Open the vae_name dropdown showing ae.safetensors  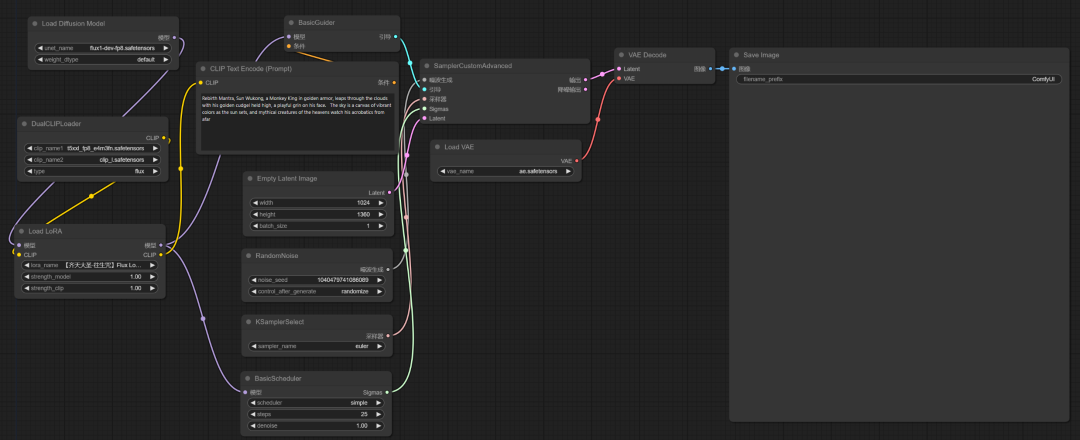click(x=506, y=171)
